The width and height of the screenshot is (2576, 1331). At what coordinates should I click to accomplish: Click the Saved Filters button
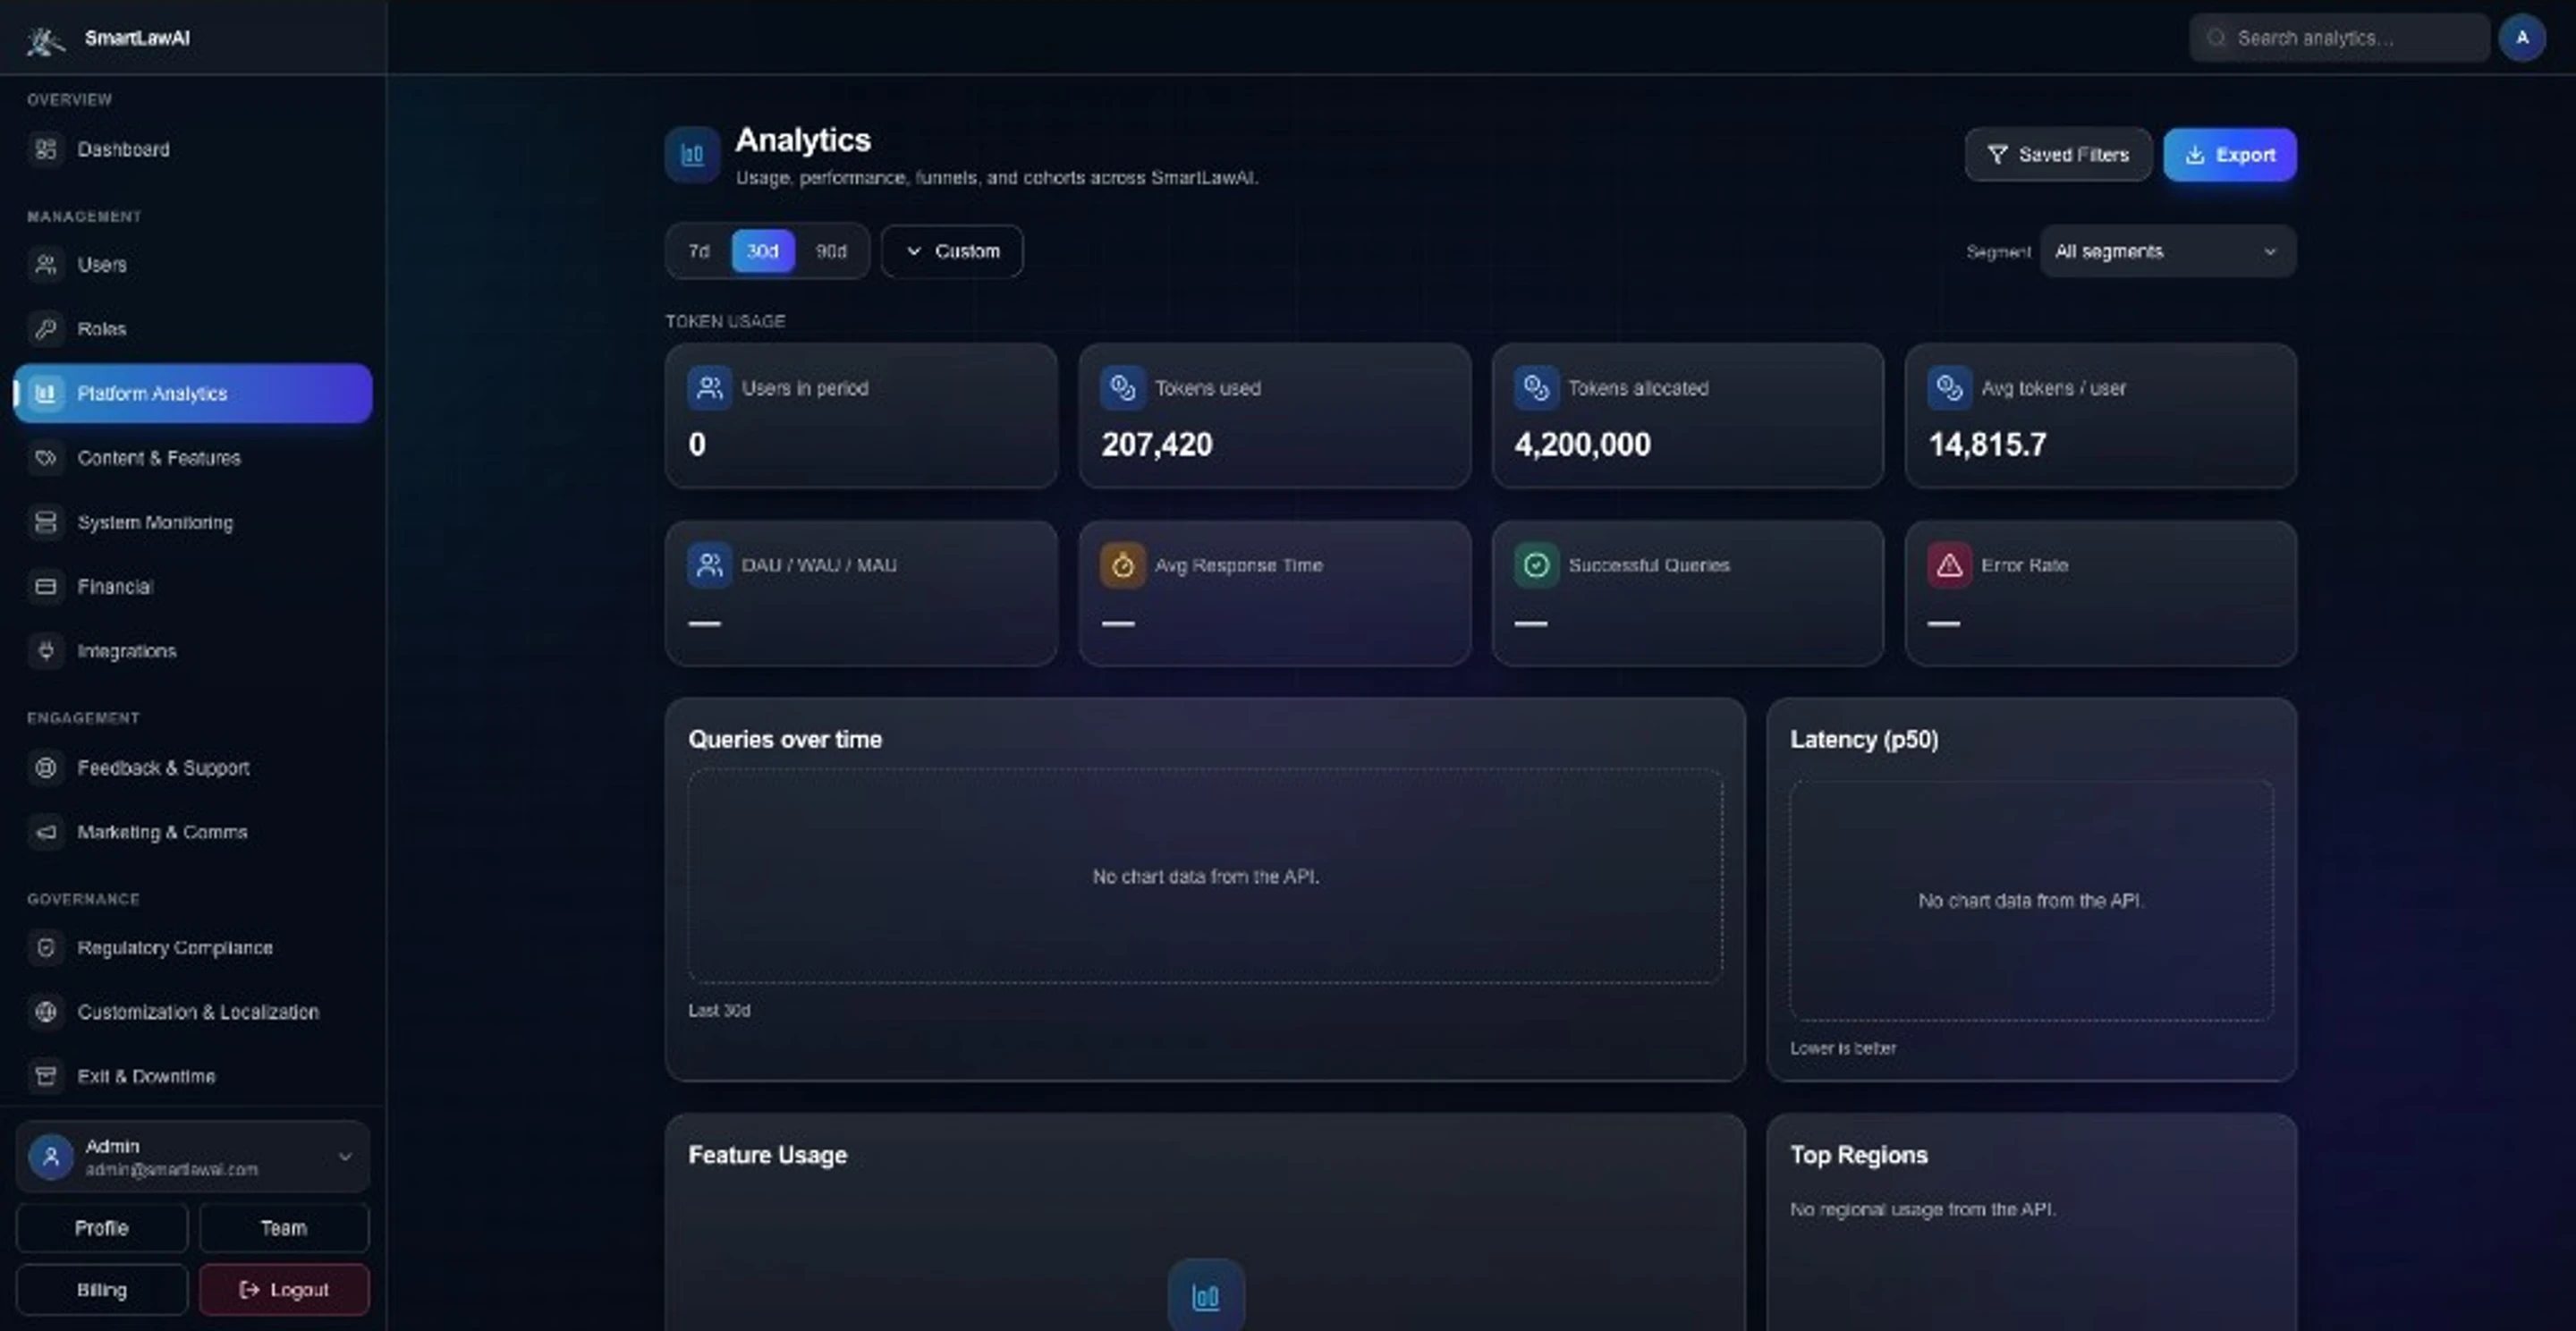click(x=2058, y=155)
